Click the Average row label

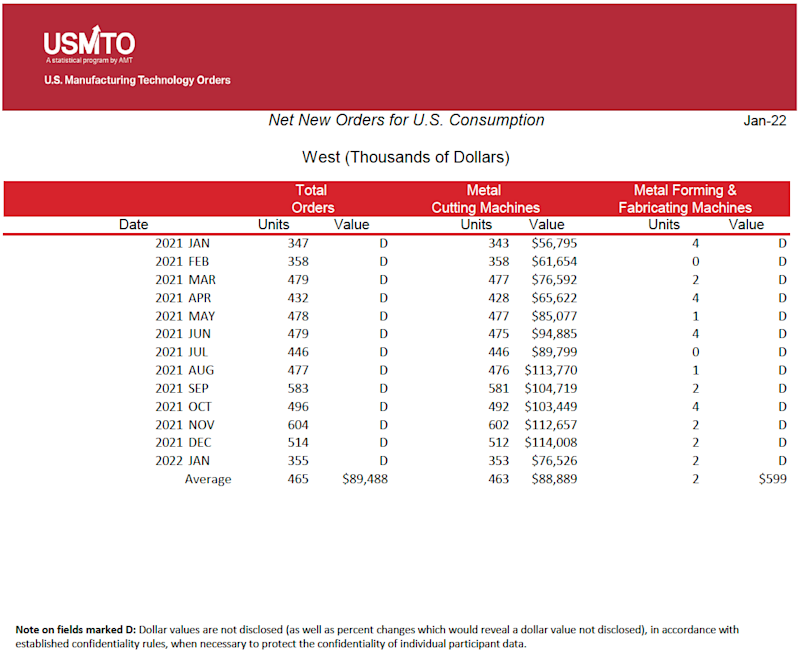pyautogui.click(x=208, y=479)
